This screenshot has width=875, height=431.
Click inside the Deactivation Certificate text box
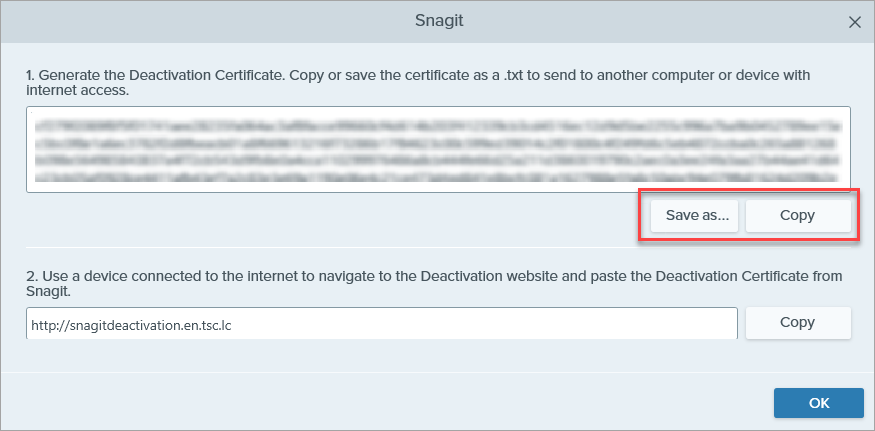(438, 149)
